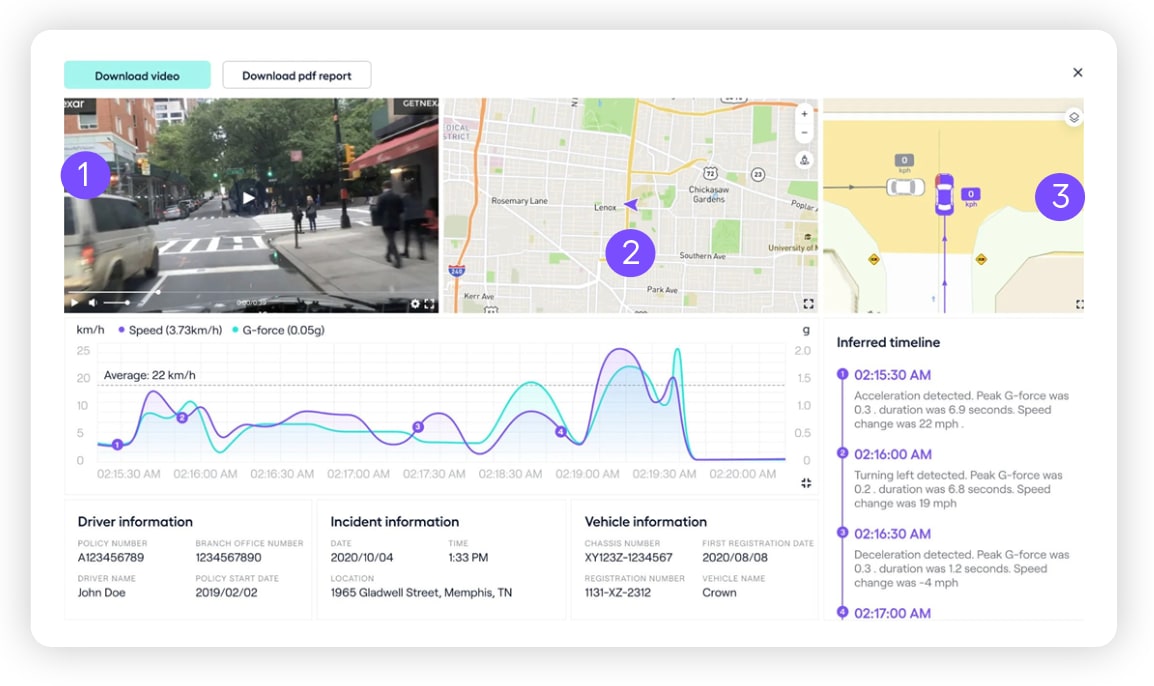Image resolution: width=1154 pixels, height=686 pixels.
Task: Open layers button on collision view
Action: 1074,118
